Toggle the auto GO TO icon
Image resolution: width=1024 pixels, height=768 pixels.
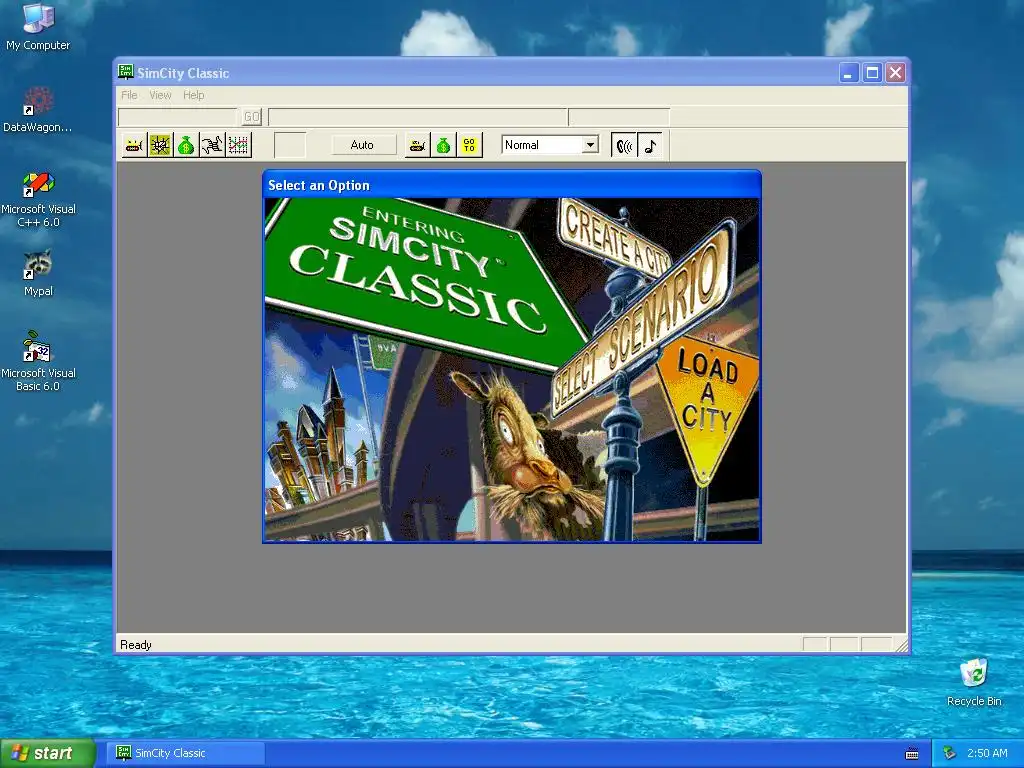click(470, 145)
